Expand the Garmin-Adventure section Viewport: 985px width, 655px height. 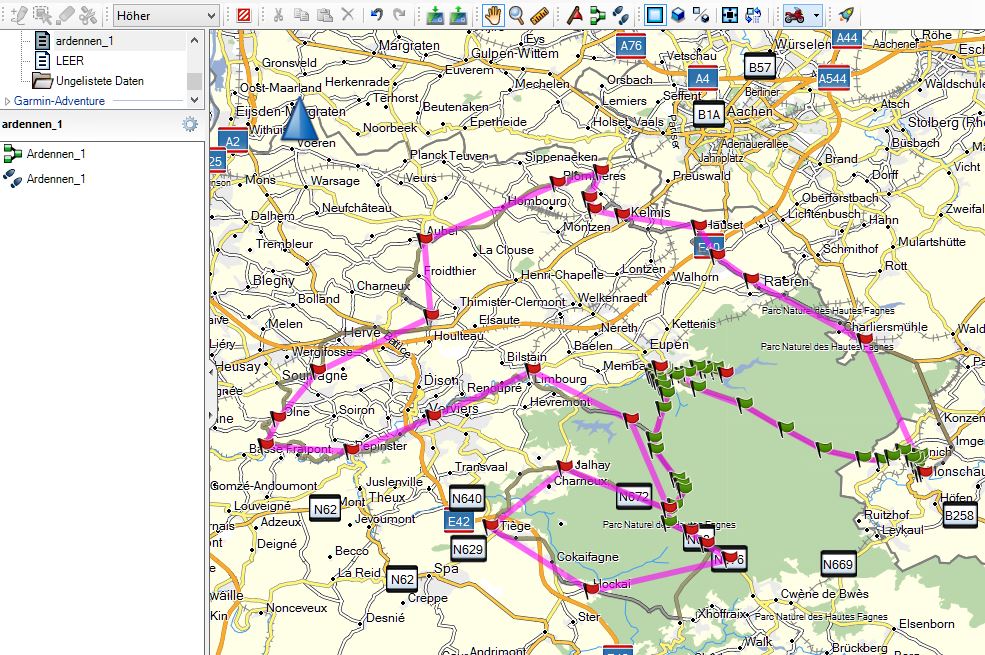coord(8,101)
